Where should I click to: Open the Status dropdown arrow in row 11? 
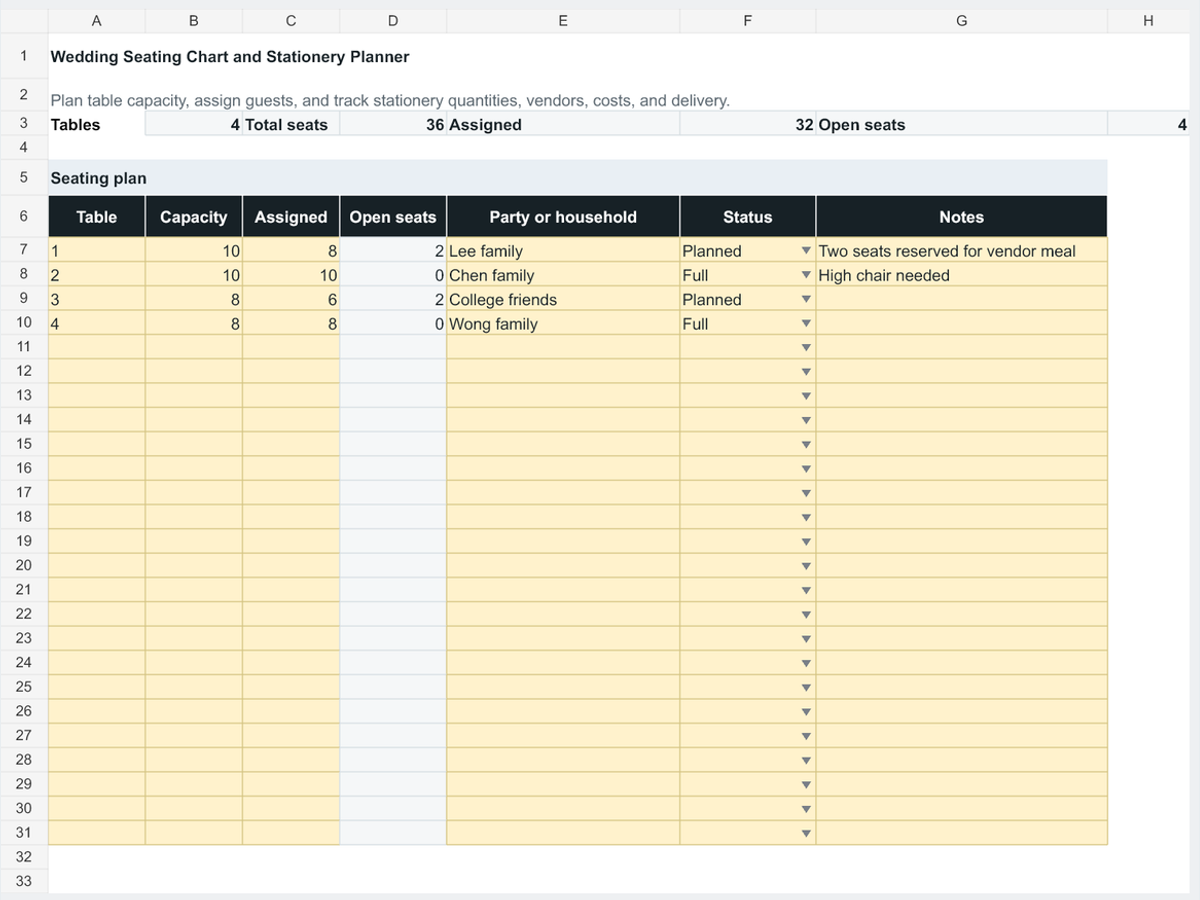coord(806,348)
